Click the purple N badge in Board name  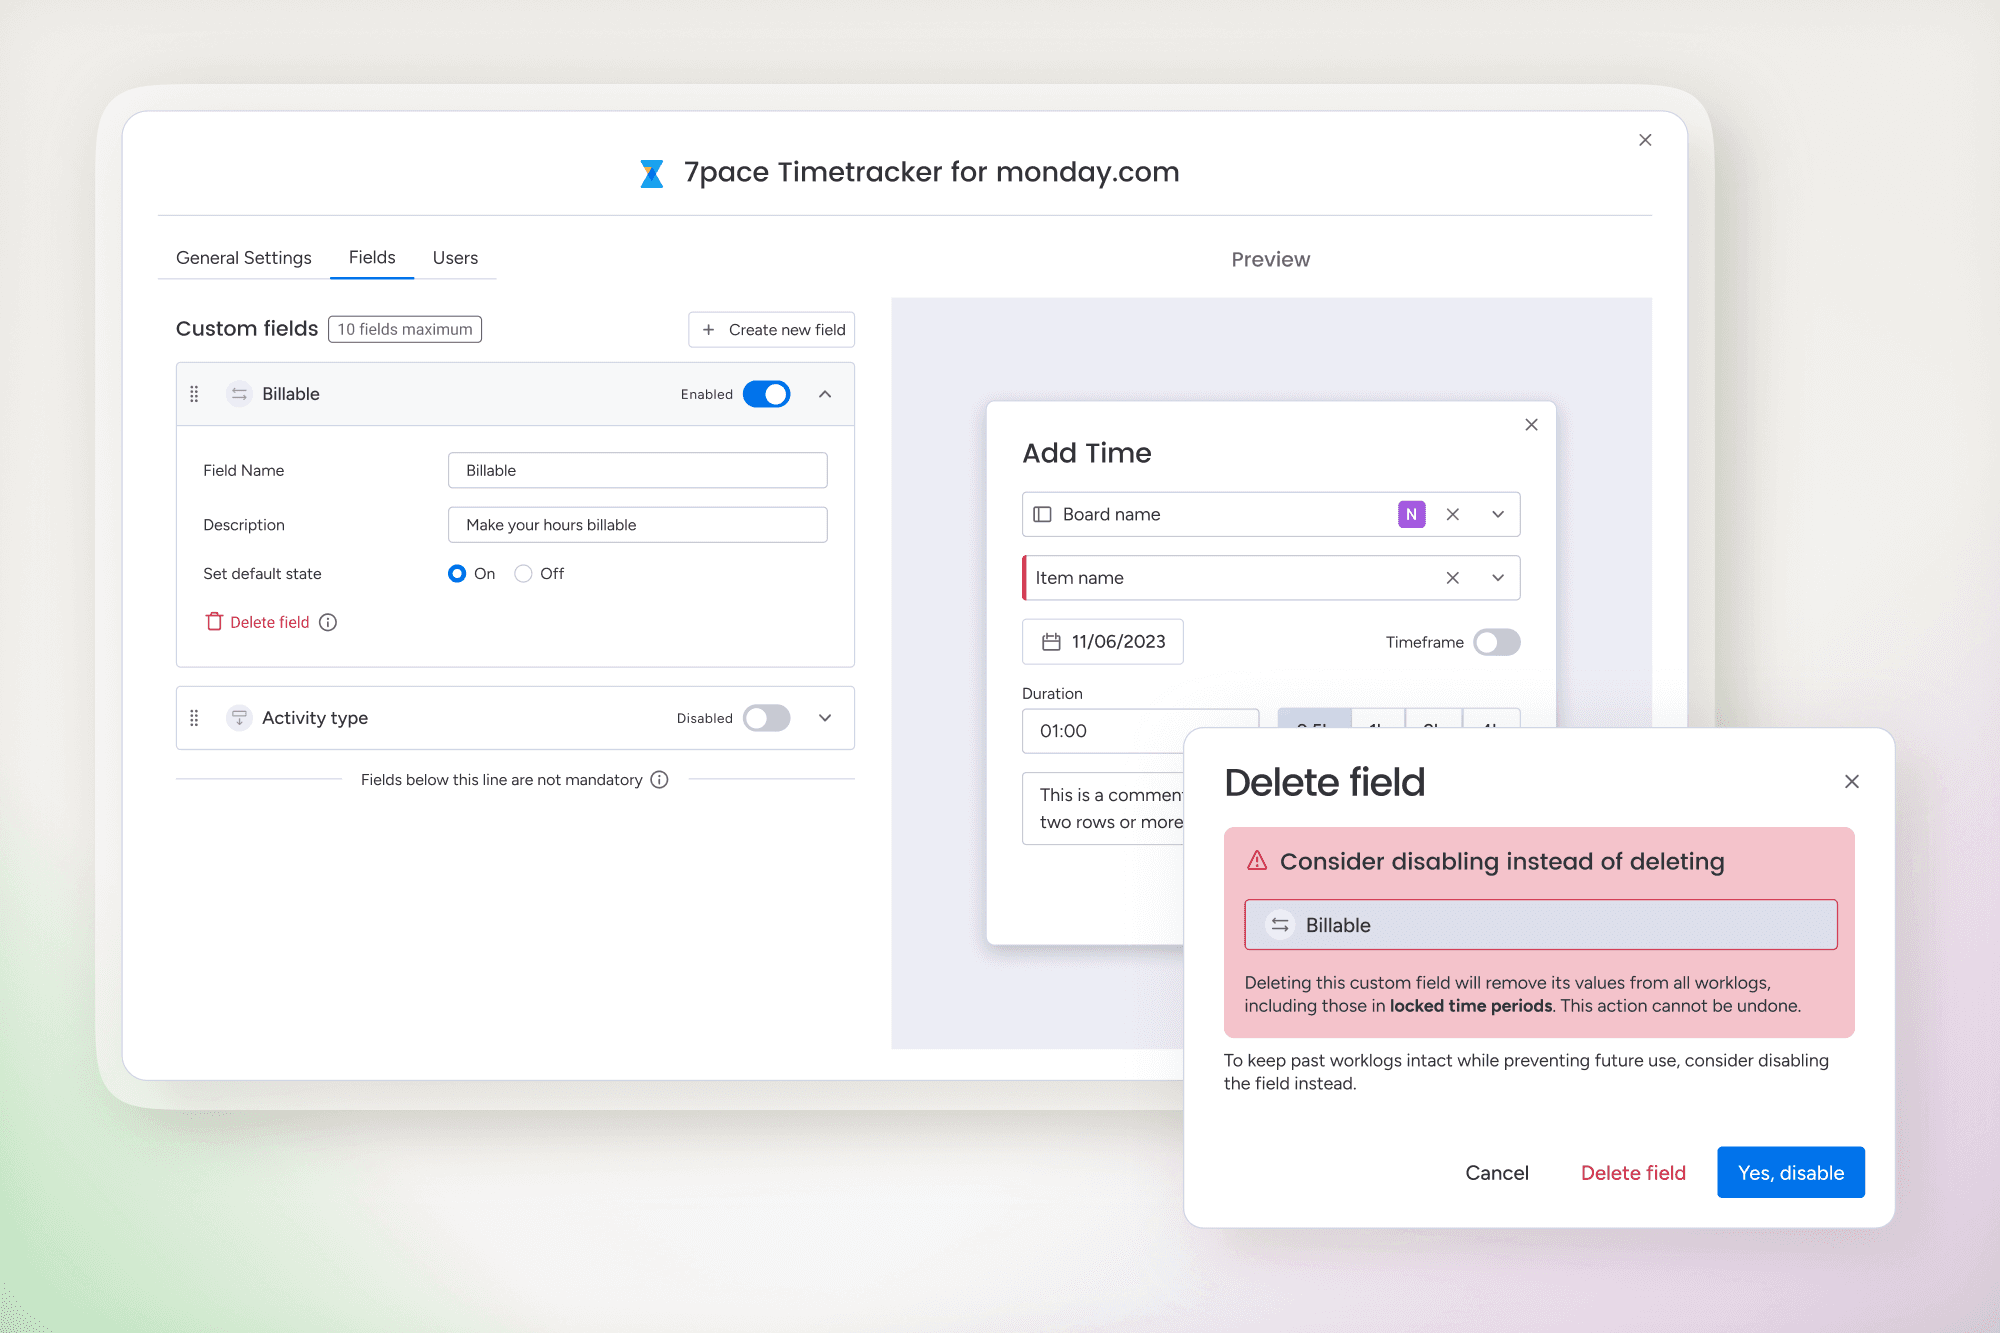tap(1411, 514)
